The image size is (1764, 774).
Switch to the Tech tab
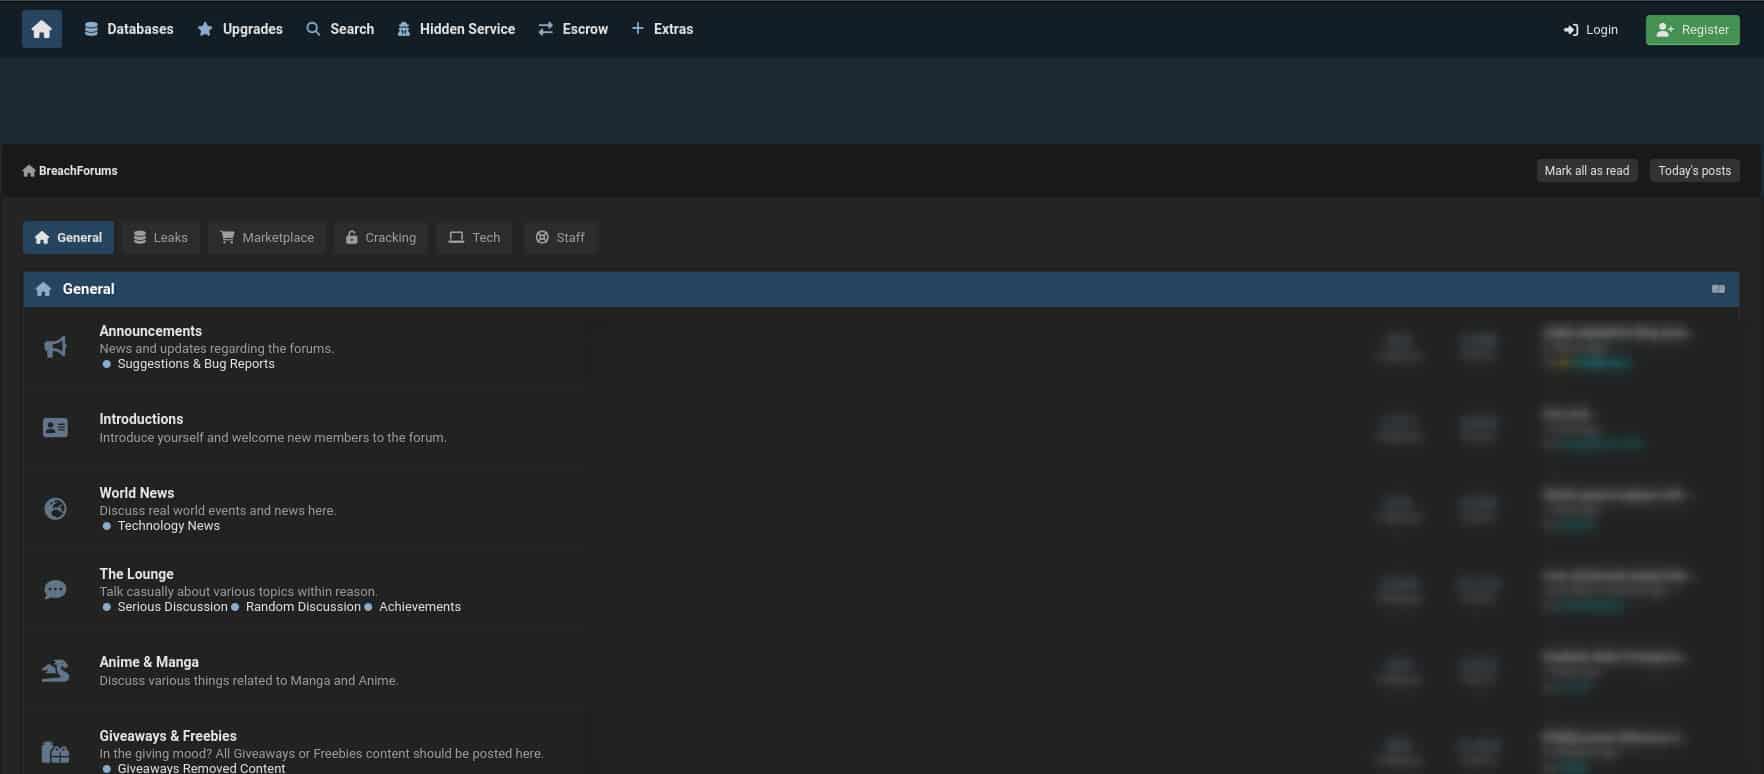474,237
